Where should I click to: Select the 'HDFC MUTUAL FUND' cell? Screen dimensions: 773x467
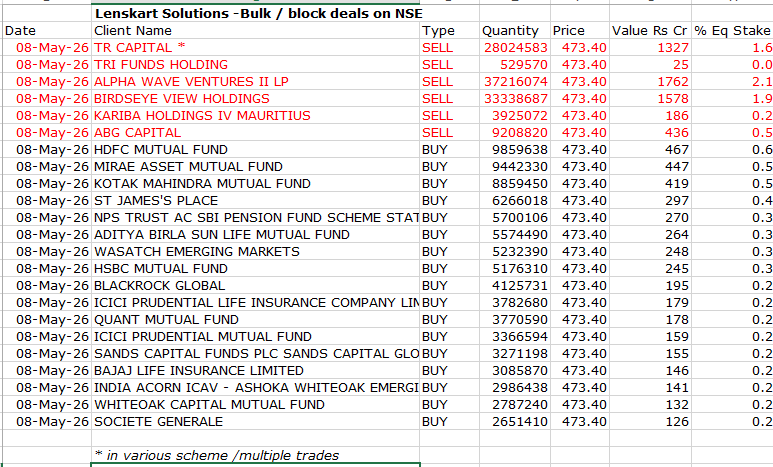(x=255, y=150)
